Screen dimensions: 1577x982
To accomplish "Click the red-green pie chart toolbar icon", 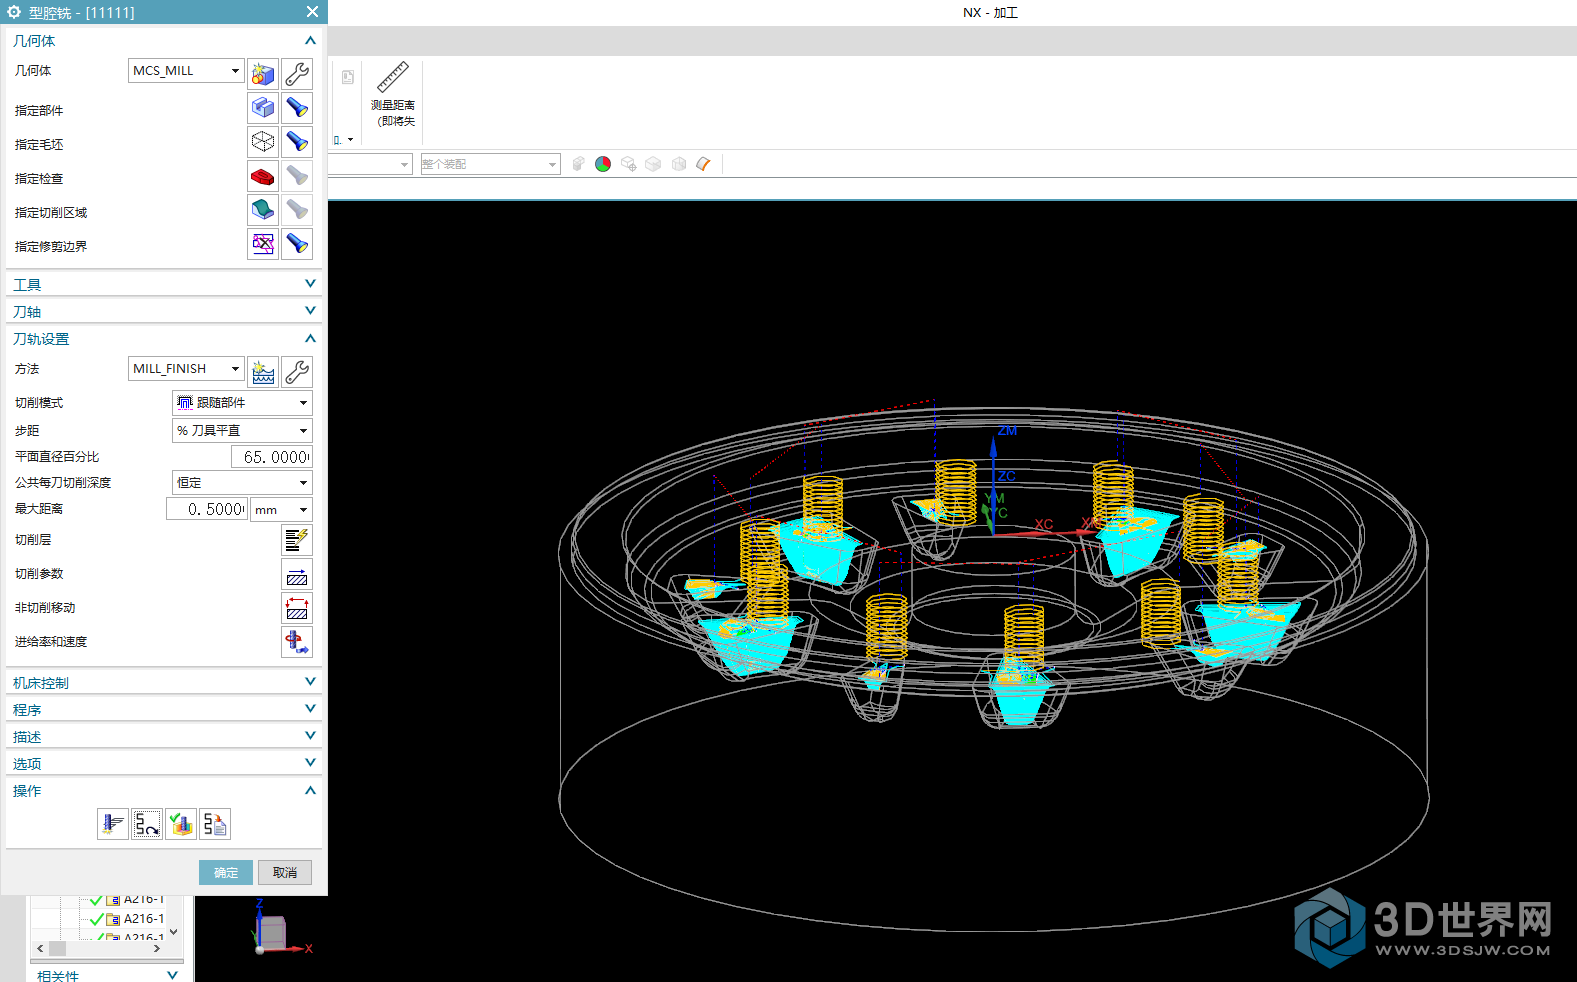I will (x=603, y=164).
